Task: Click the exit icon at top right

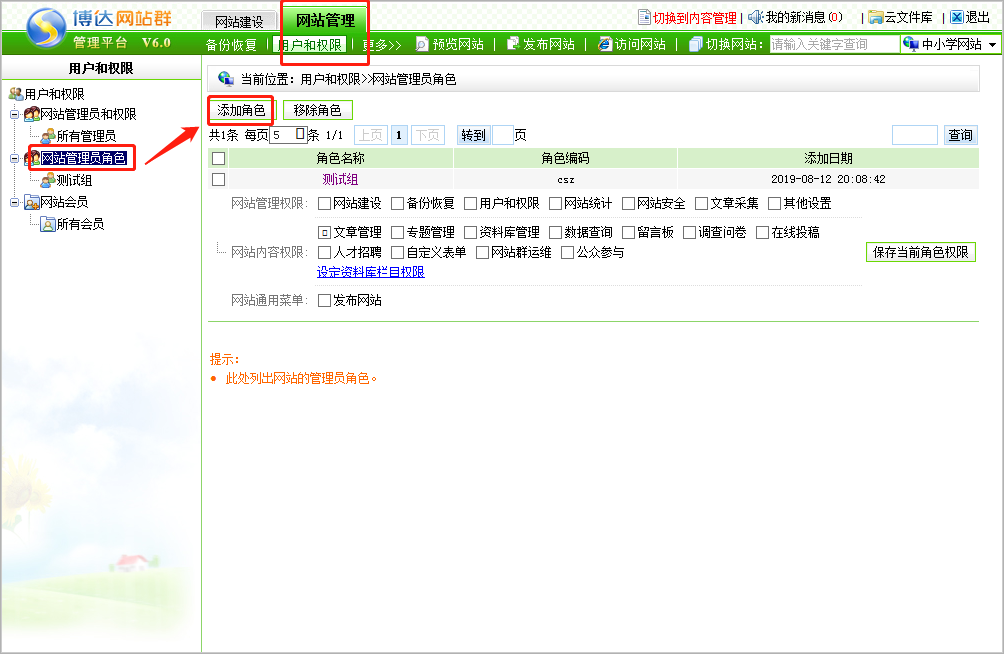Action: [956, 17]
